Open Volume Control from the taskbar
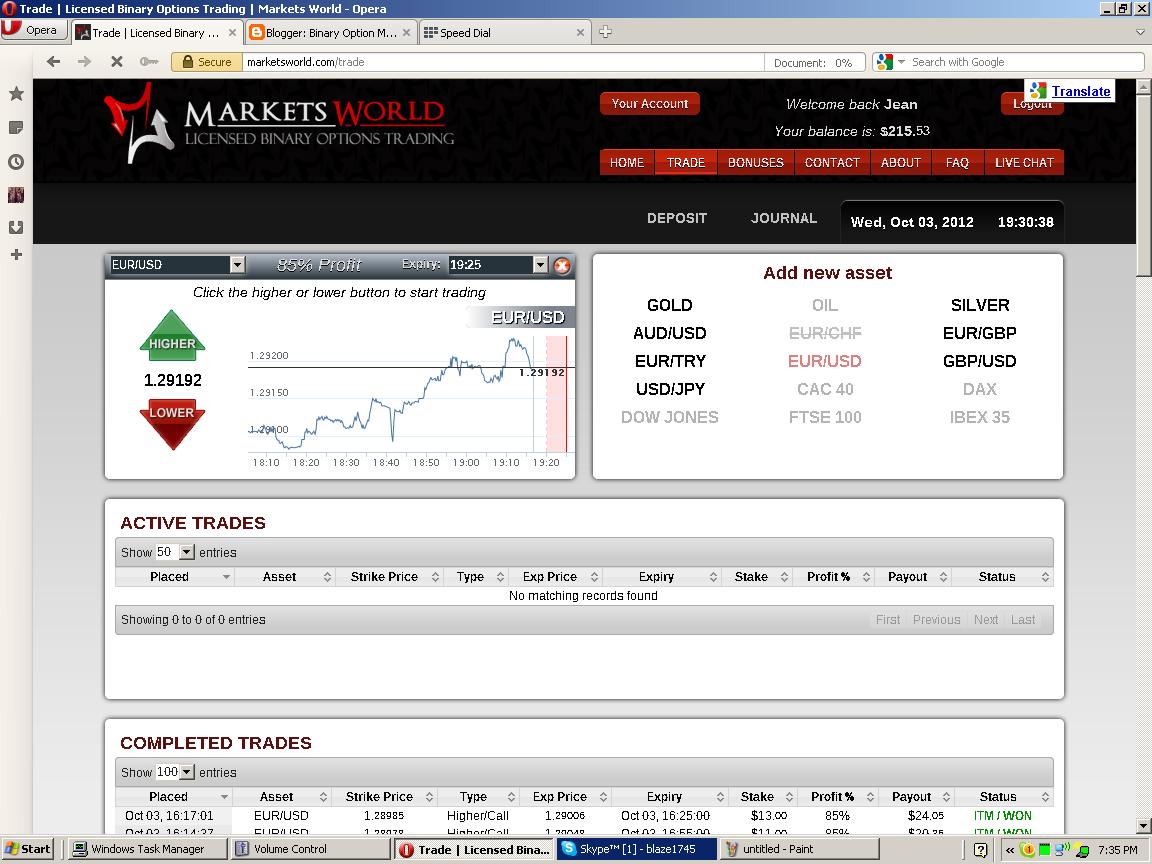 pos(310,849)
